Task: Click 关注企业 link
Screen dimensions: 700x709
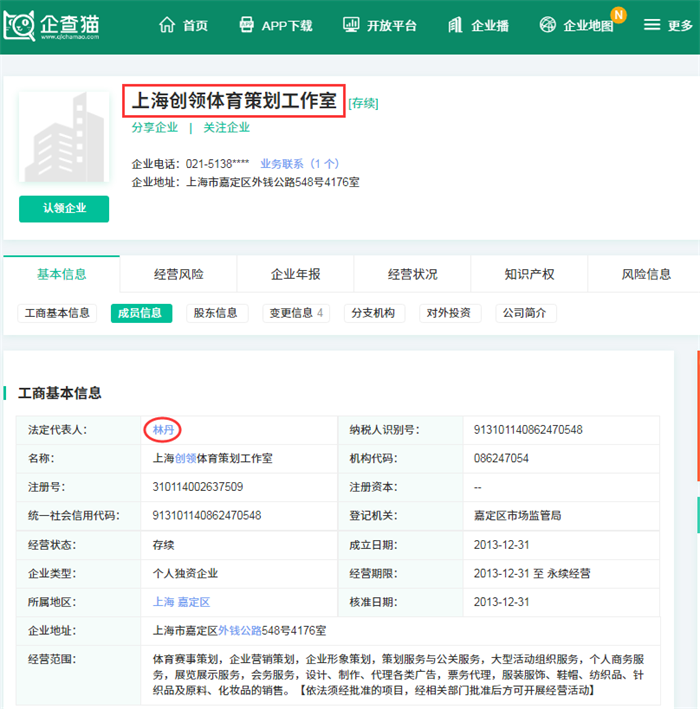Action: coord(226,128)
